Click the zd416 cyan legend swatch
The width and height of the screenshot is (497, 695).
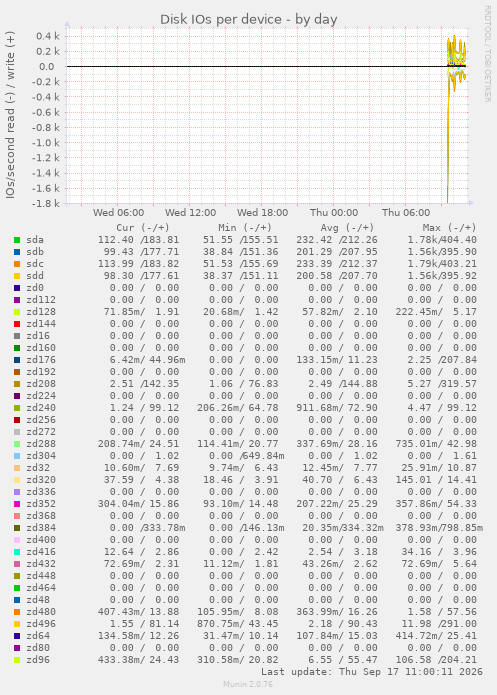pyautogui.click(x=17, y=552)
